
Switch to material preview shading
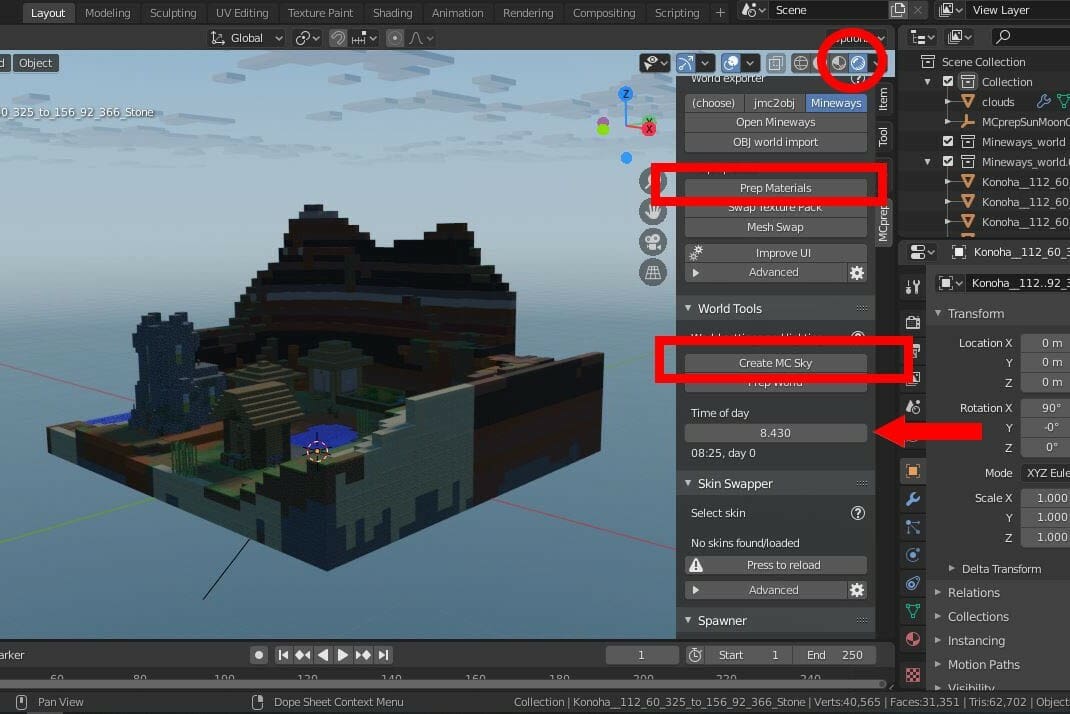pyautogui.click(x=839, y=63)
